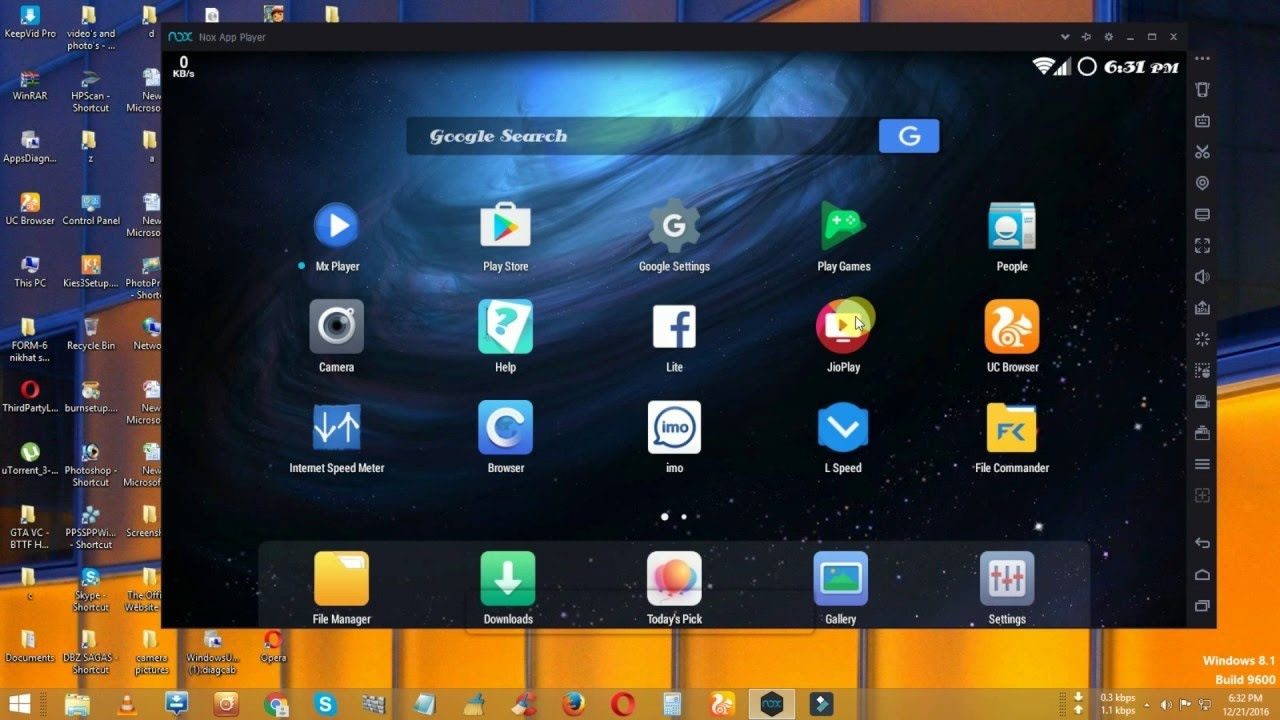Image resolution: width=1280 pixels, height=720 pixels.
Task: Toggle Nox fullscreen mode
Action: tap(1203, 245)
